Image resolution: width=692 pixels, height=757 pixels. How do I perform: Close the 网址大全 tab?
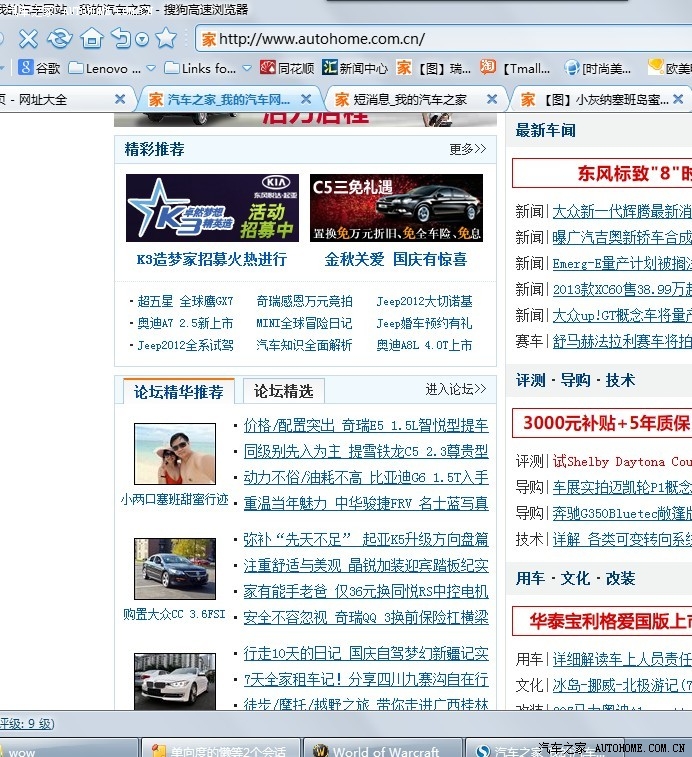[x=120, y=99]
